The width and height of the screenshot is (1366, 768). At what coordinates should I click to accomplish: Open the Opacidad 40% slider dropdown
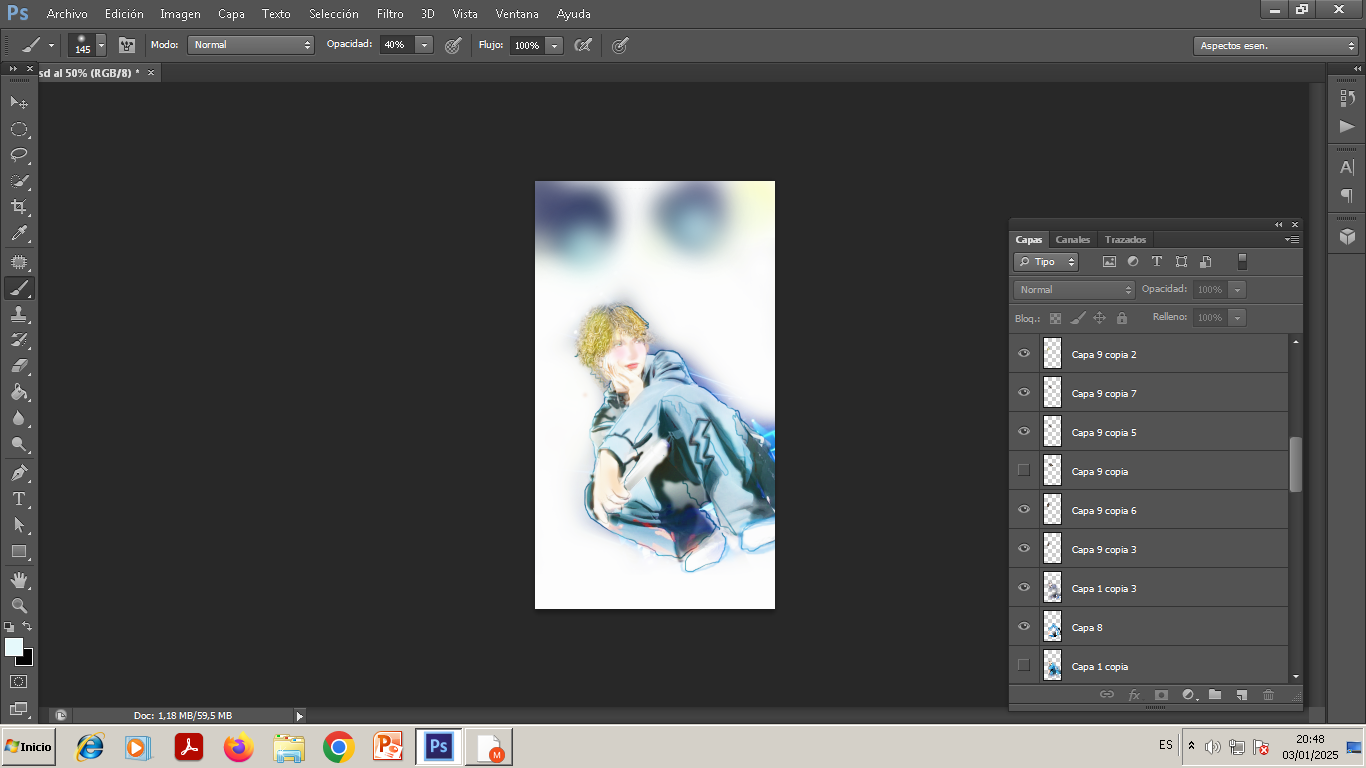(x=425, y=45)
